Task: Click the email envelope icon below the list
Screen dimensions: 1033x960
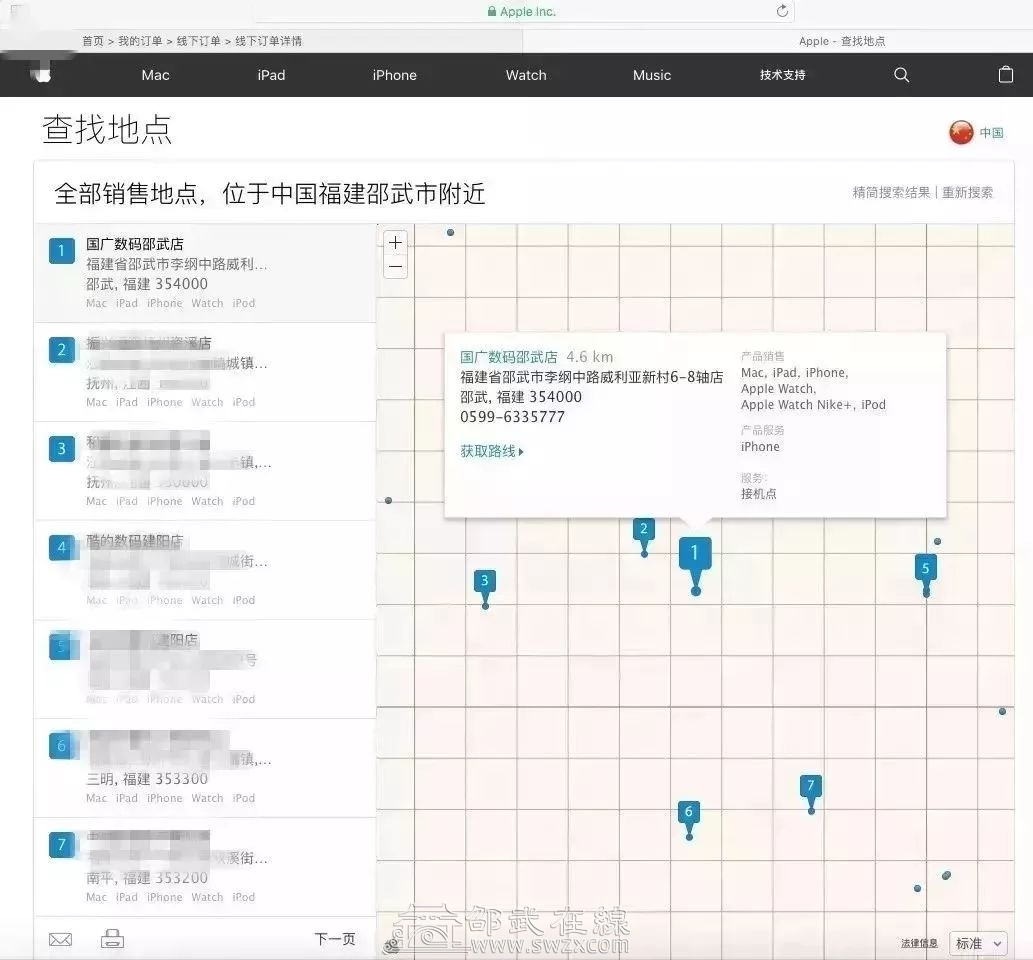Action: tap(60, 939)
